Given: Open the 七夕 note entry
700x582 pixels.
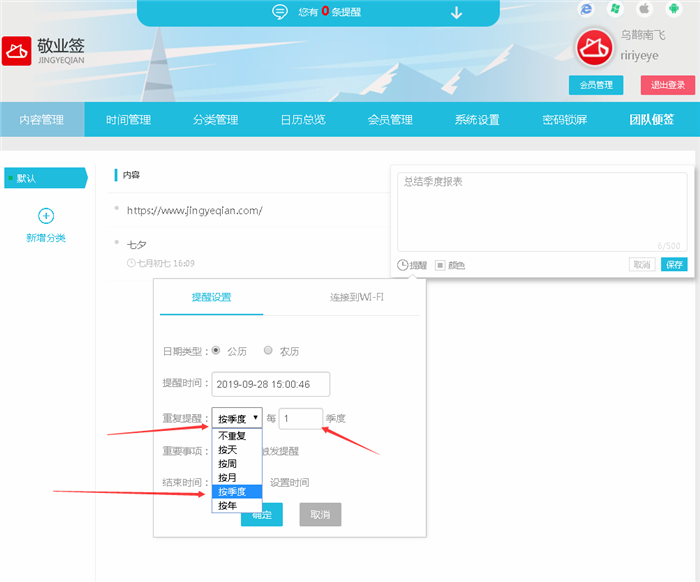Looking at the screenshot, I should (137, 245).
